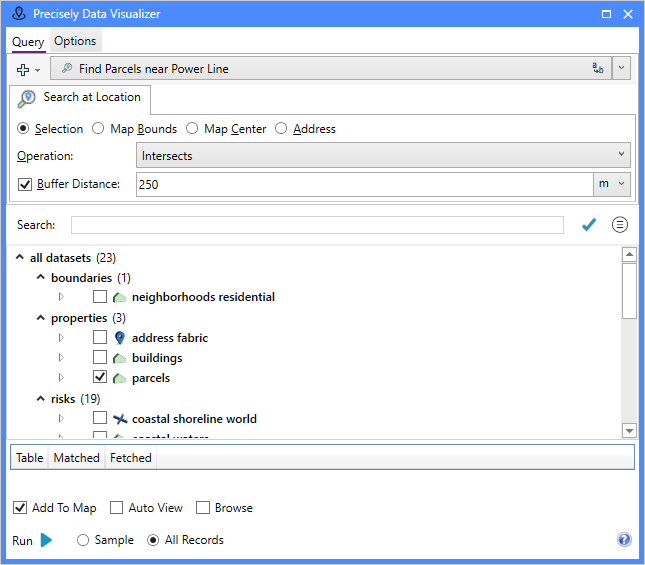Screen dimensions: 645x565
Task: Open the add query dropdown arrow
Action: click(x=38, y=70)
